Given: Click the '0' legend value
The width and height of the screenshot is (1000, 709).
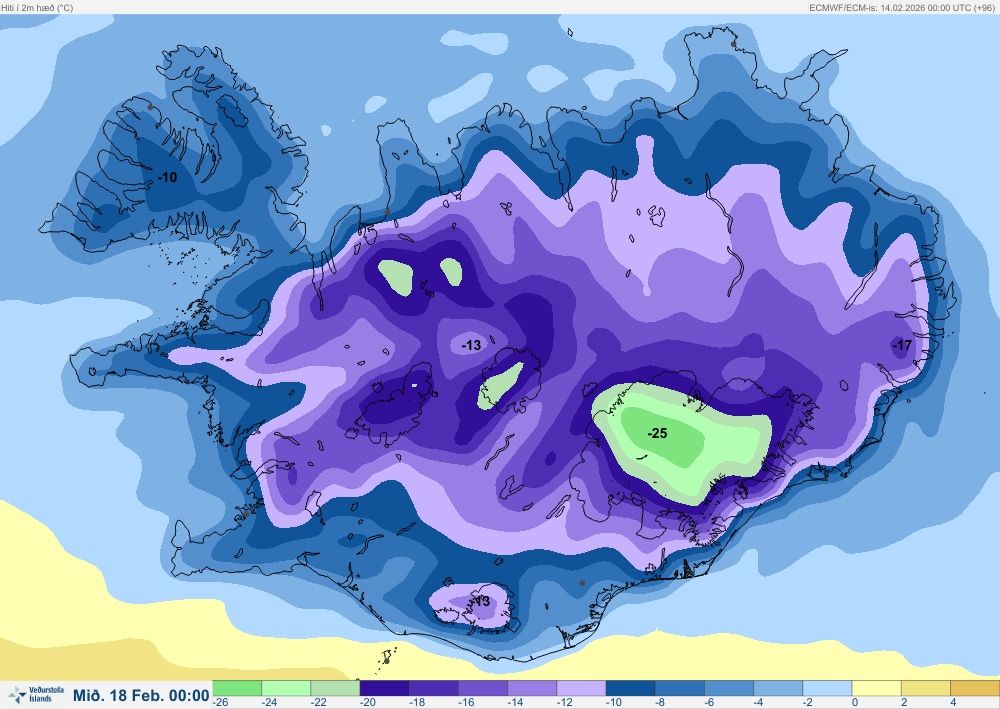Looking at the screenshot, I should pos(855,702).
